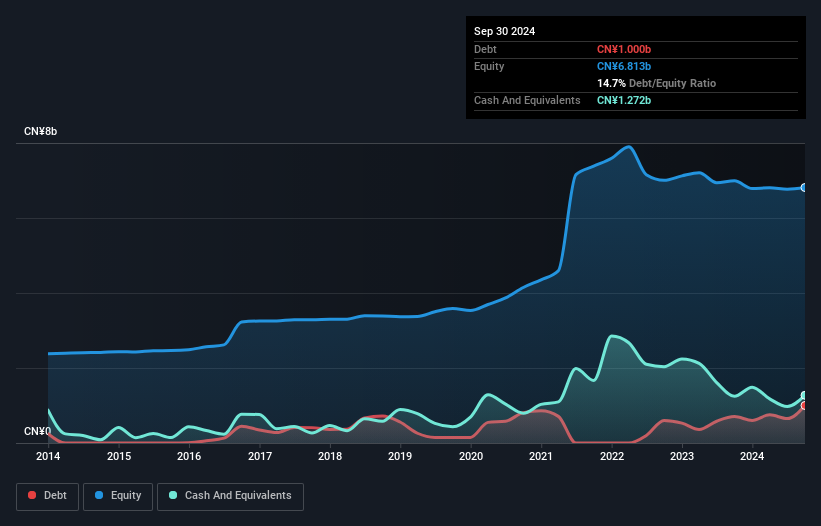Click the Sep 30 2024 tooltip date
Viewport: 821px width, 526px height.
coord(504,31)
